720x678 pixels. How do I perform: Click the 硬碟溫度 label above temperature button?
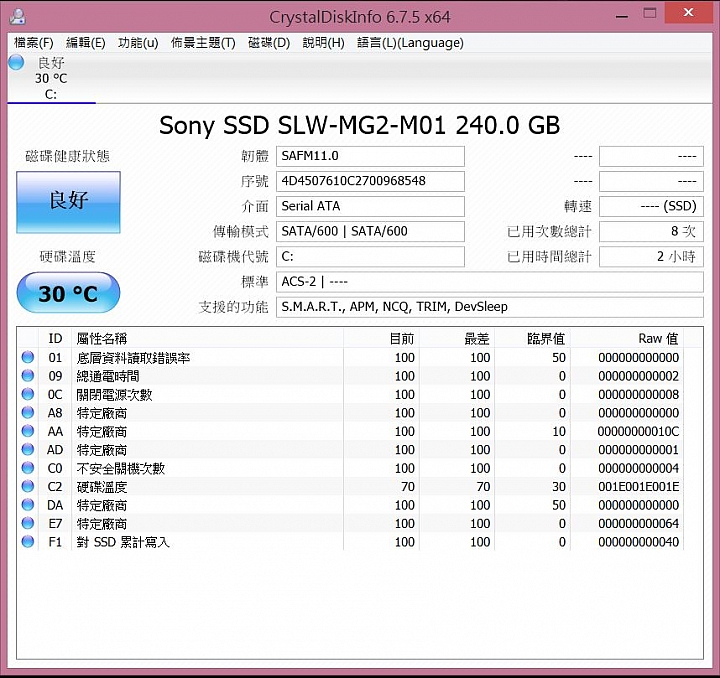tap(68, 257)
